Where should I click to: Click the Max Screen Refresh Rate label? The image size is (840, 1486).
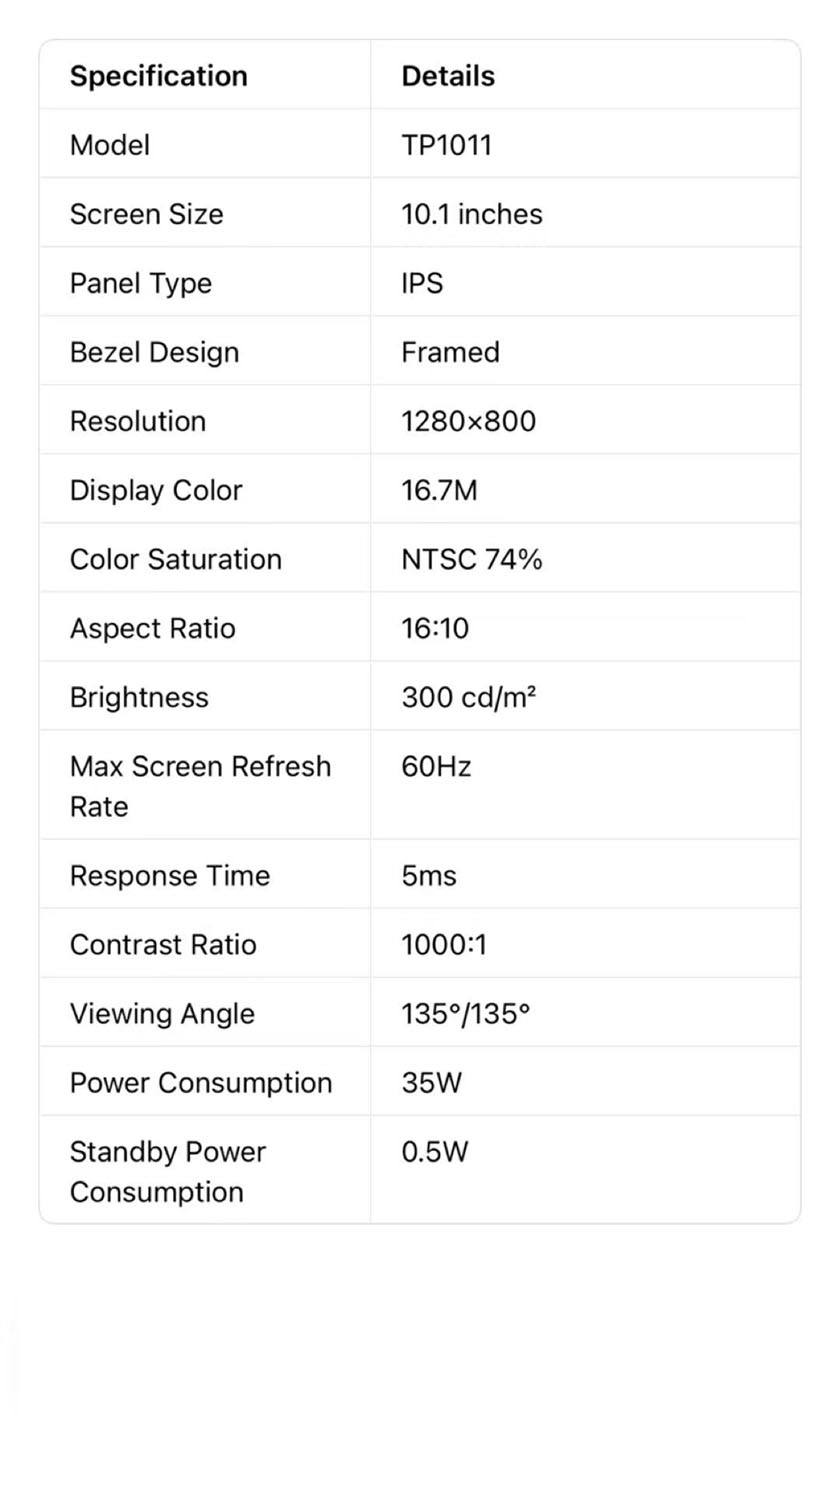click(200, 786)
